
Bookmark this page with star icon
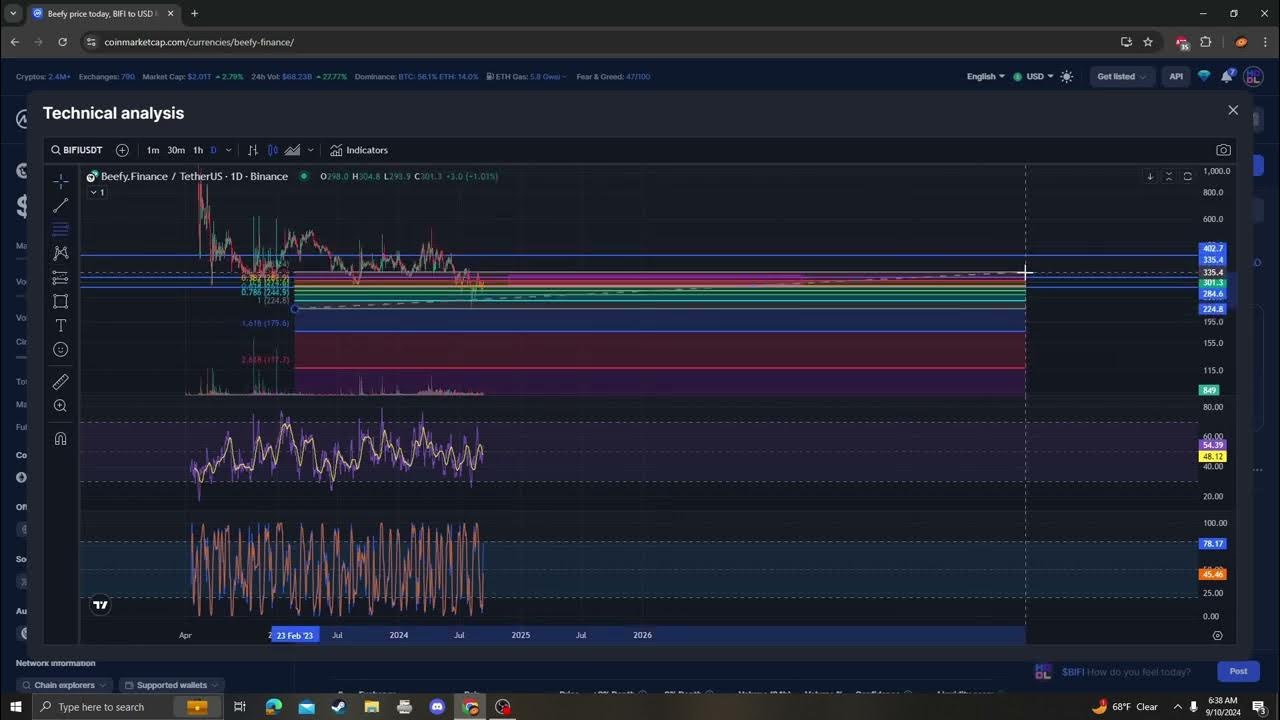click(x=1148, y=42)
